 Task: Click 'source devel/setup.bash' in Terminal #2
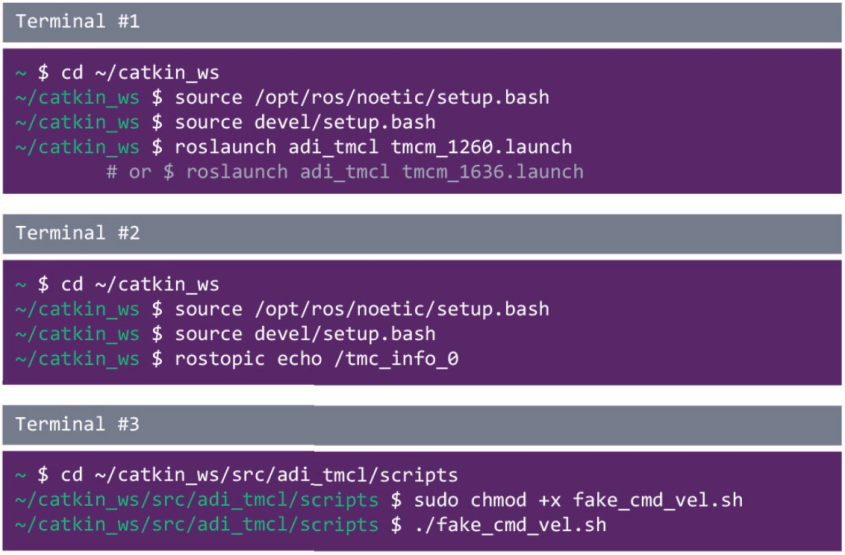pyautogui.click(x=305, y=334)
